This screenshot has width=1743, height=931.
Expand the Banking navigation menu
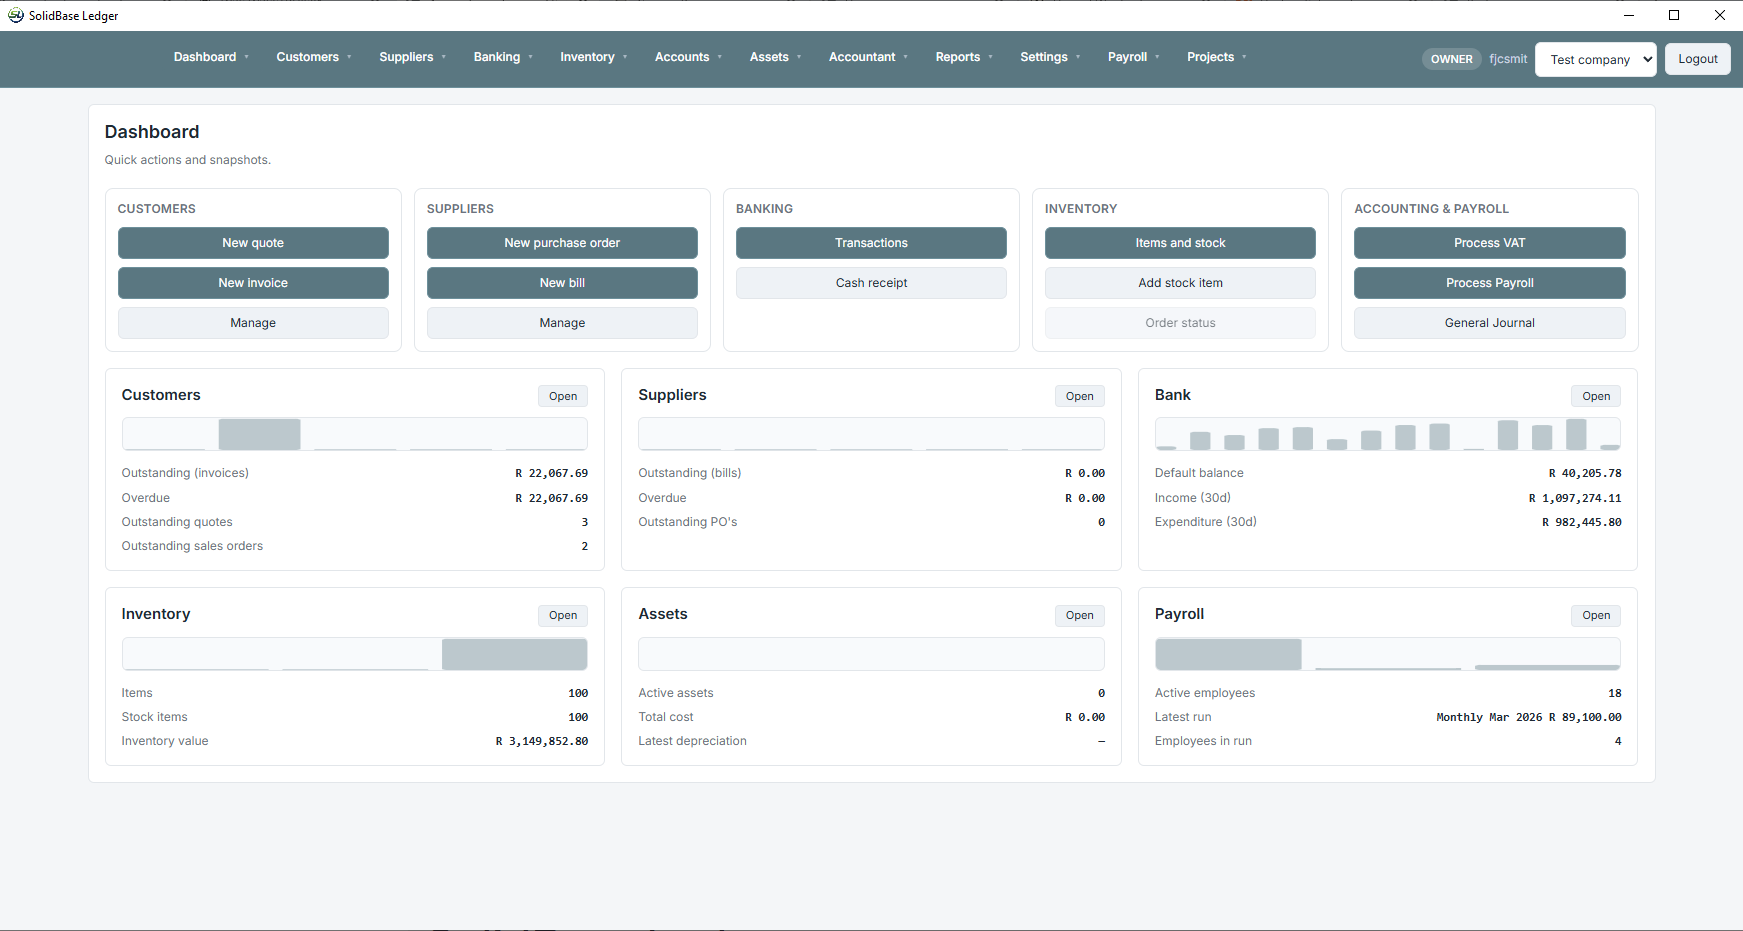[x=502, y=57]
